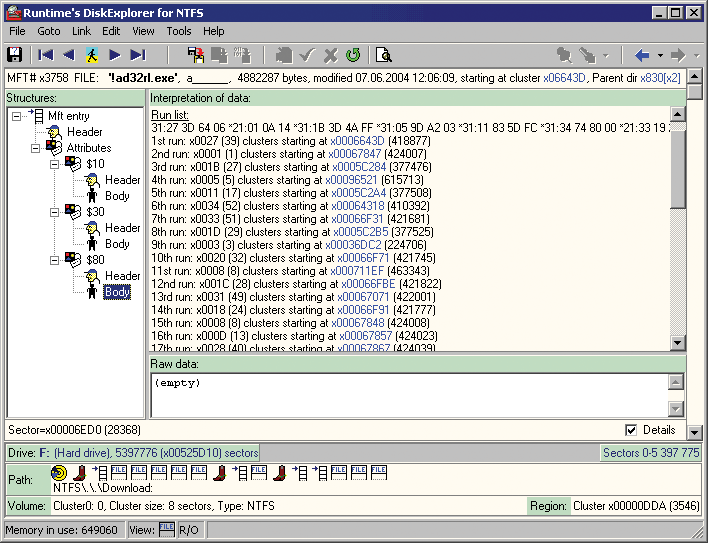Click inside the Raw data text box
This screenshot has width=708, height=543.
click(x=410, y=395)
